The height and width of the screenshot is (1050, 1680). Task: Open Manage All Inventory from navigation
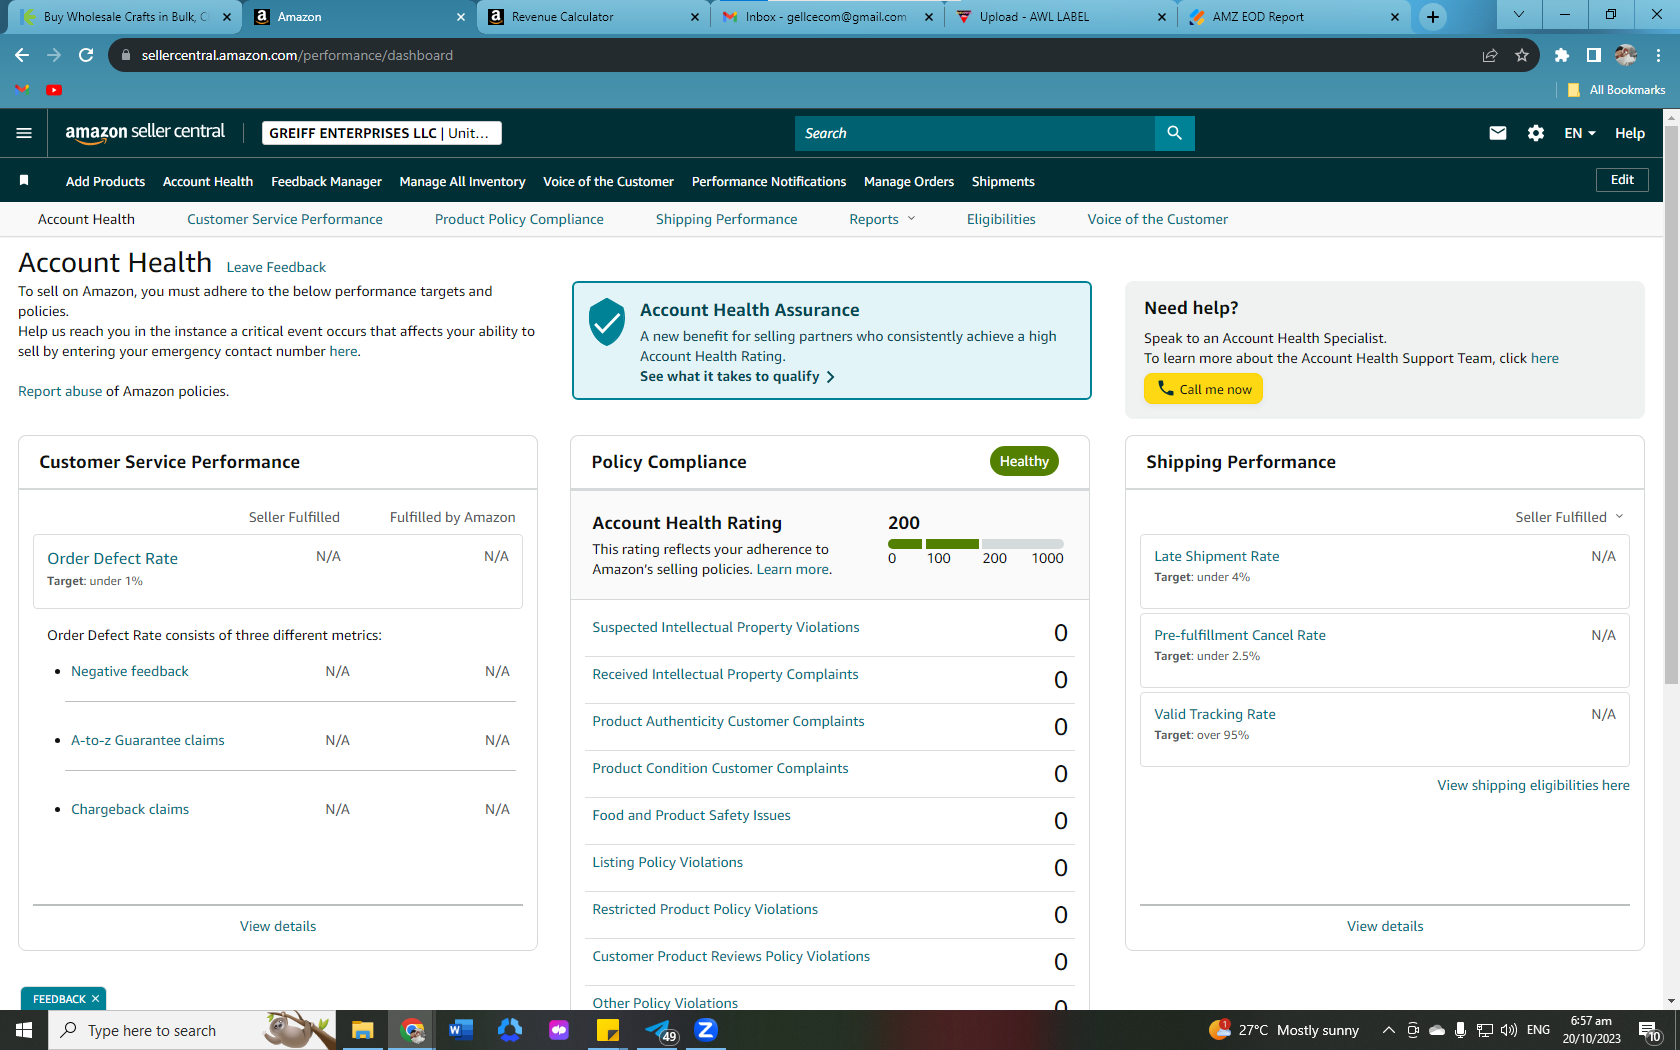coord(462,181)
